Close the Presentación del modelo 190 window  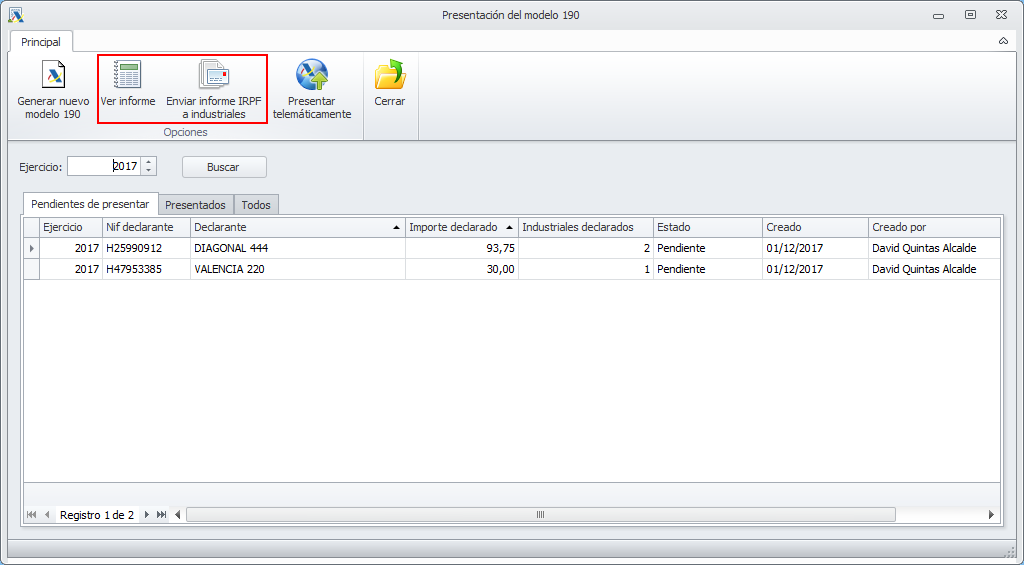pyautogui.click(x=1001, y=14)
